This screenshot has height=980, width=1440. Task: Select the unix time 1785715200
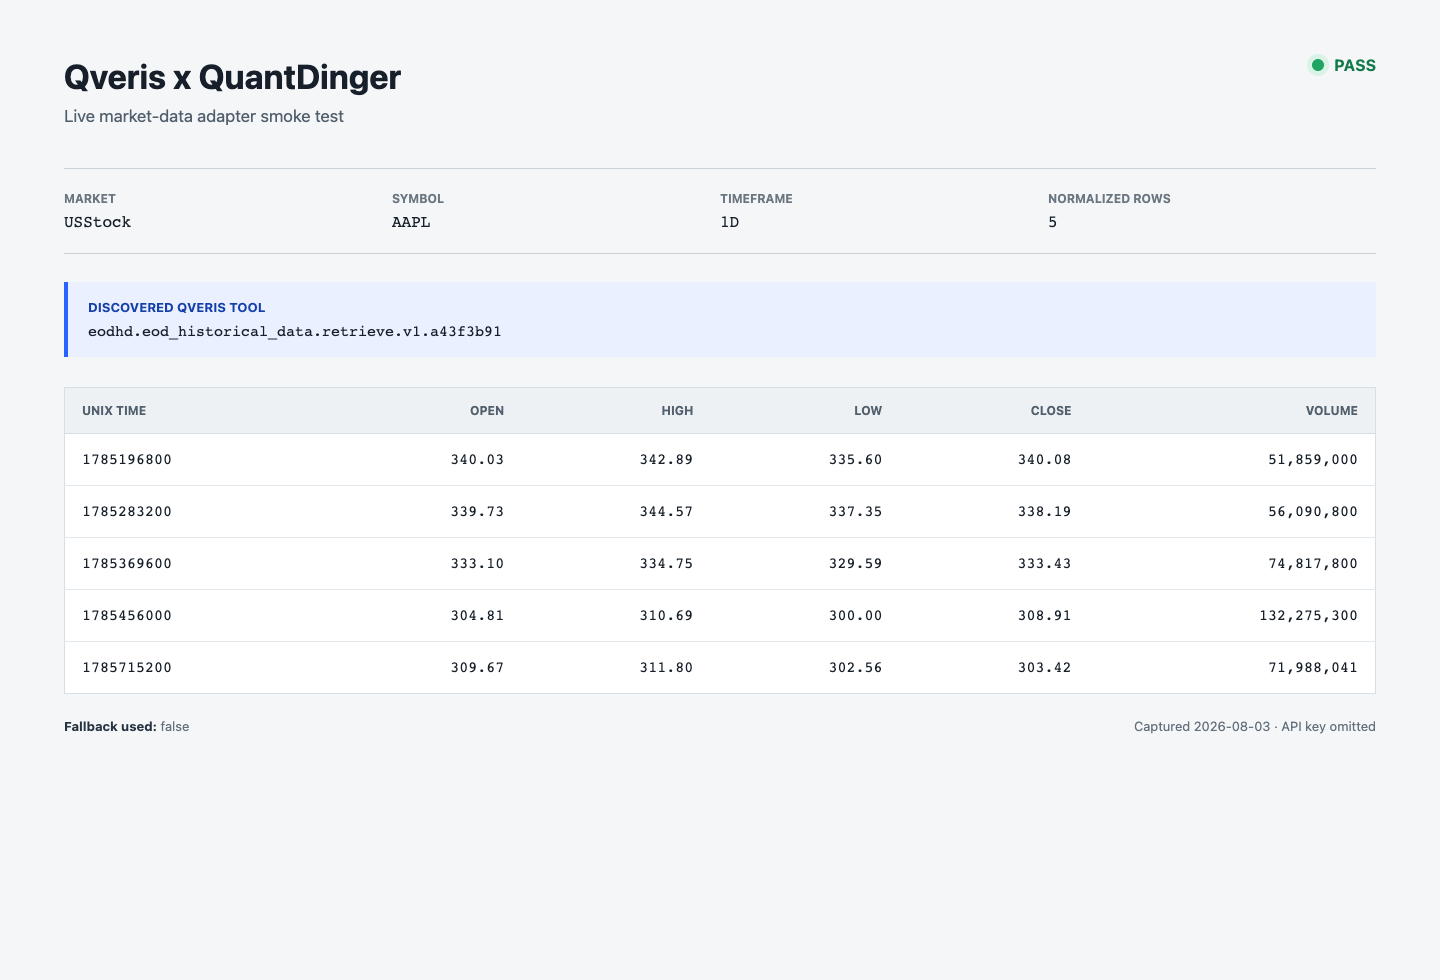(x=127, y=668)
